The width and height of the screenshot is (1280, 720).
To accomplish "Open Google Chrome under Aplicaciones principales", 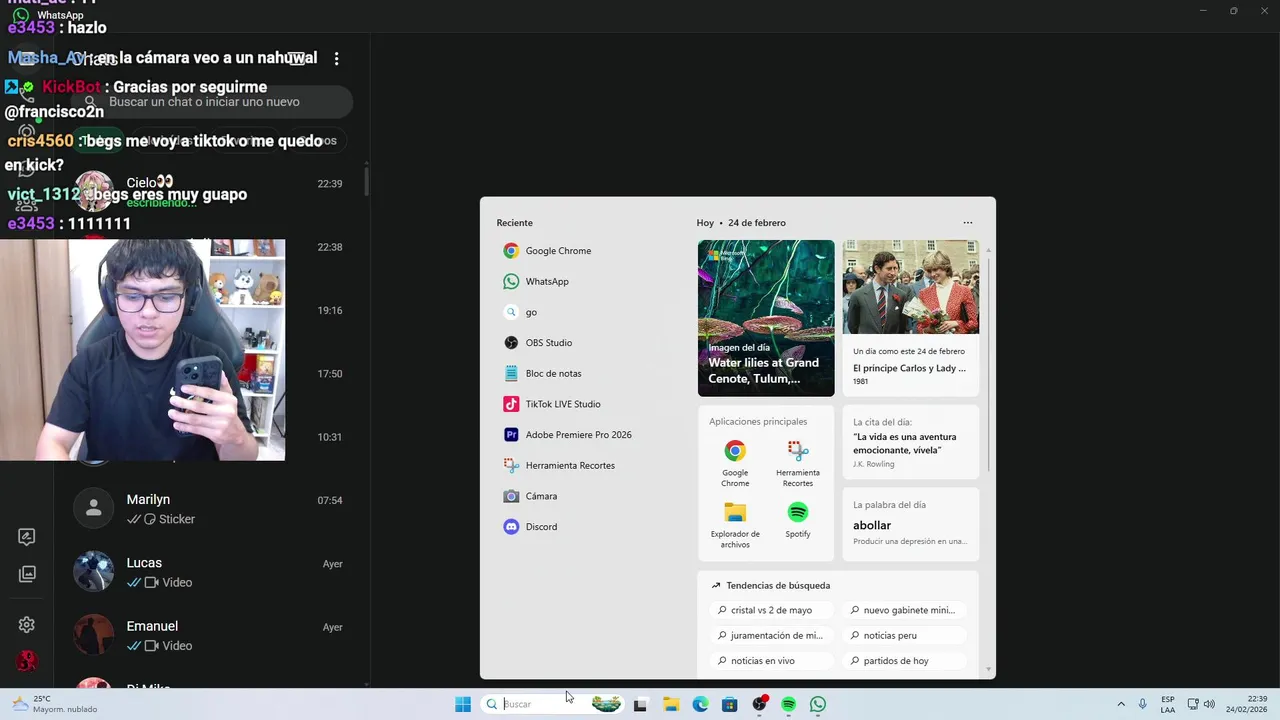I will pyautogui.click(x=735, y=464).
